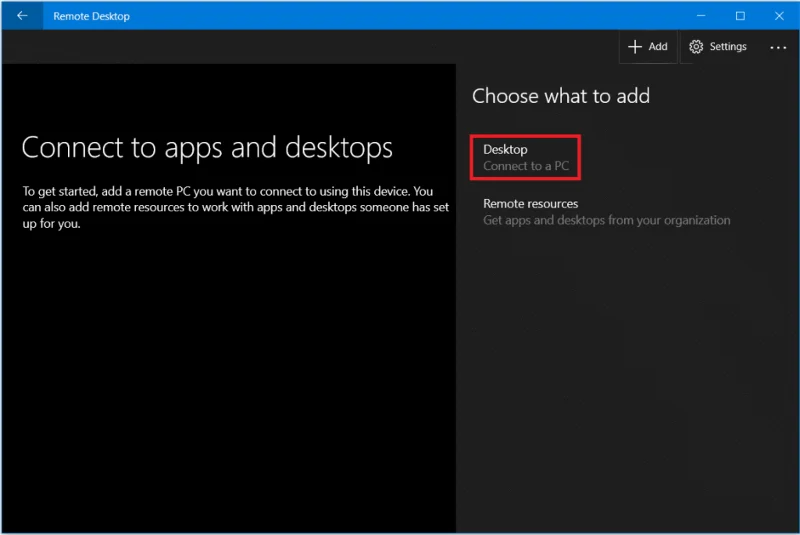Click the Add button with plus icon
800x535 pixels.
[x=648, y=46]
